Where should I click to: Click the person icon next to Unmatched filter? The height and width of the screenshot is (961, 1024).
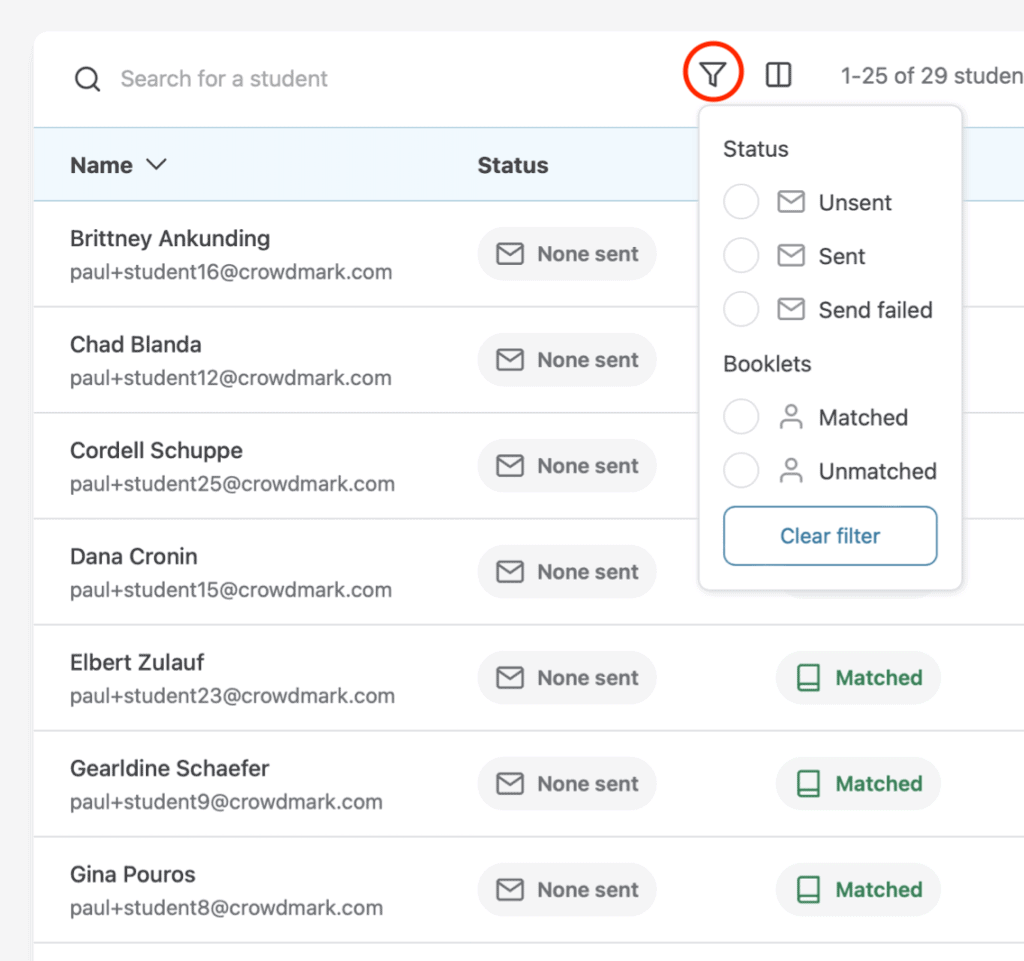789,470
